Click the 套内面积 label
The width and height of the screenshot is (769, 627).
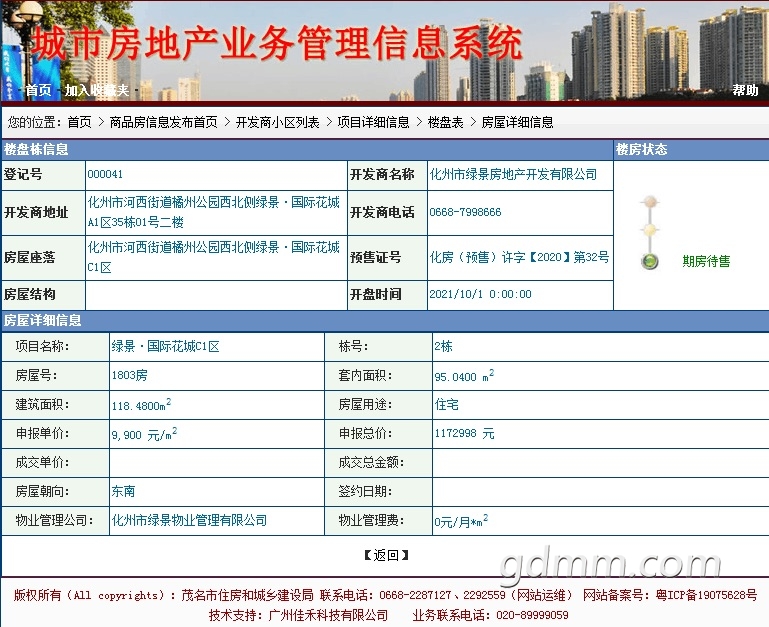(x=365, y=375)
